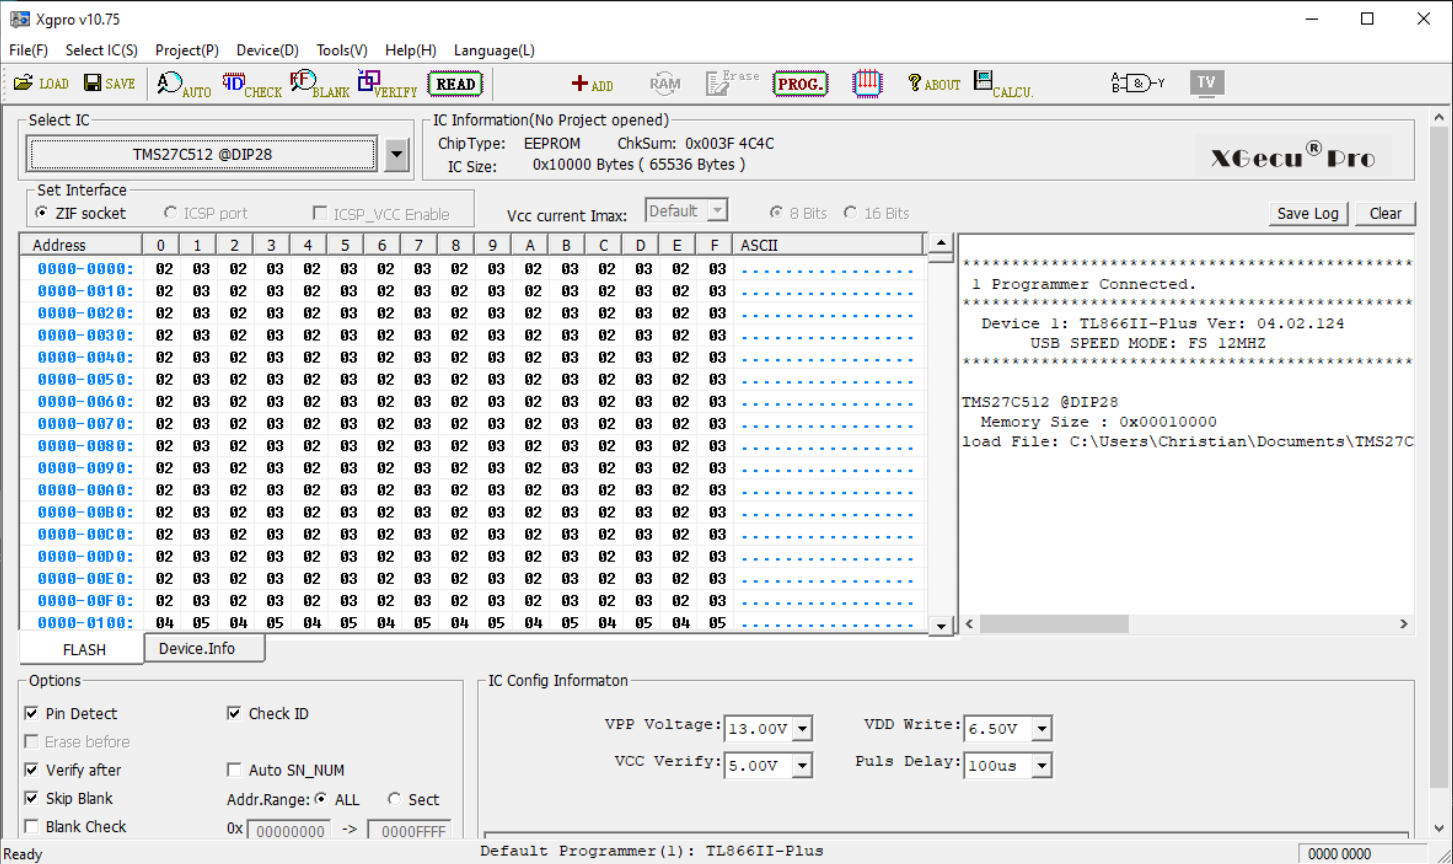
Task: Click the Save Log button
Action: click(x=1307, y=213)
